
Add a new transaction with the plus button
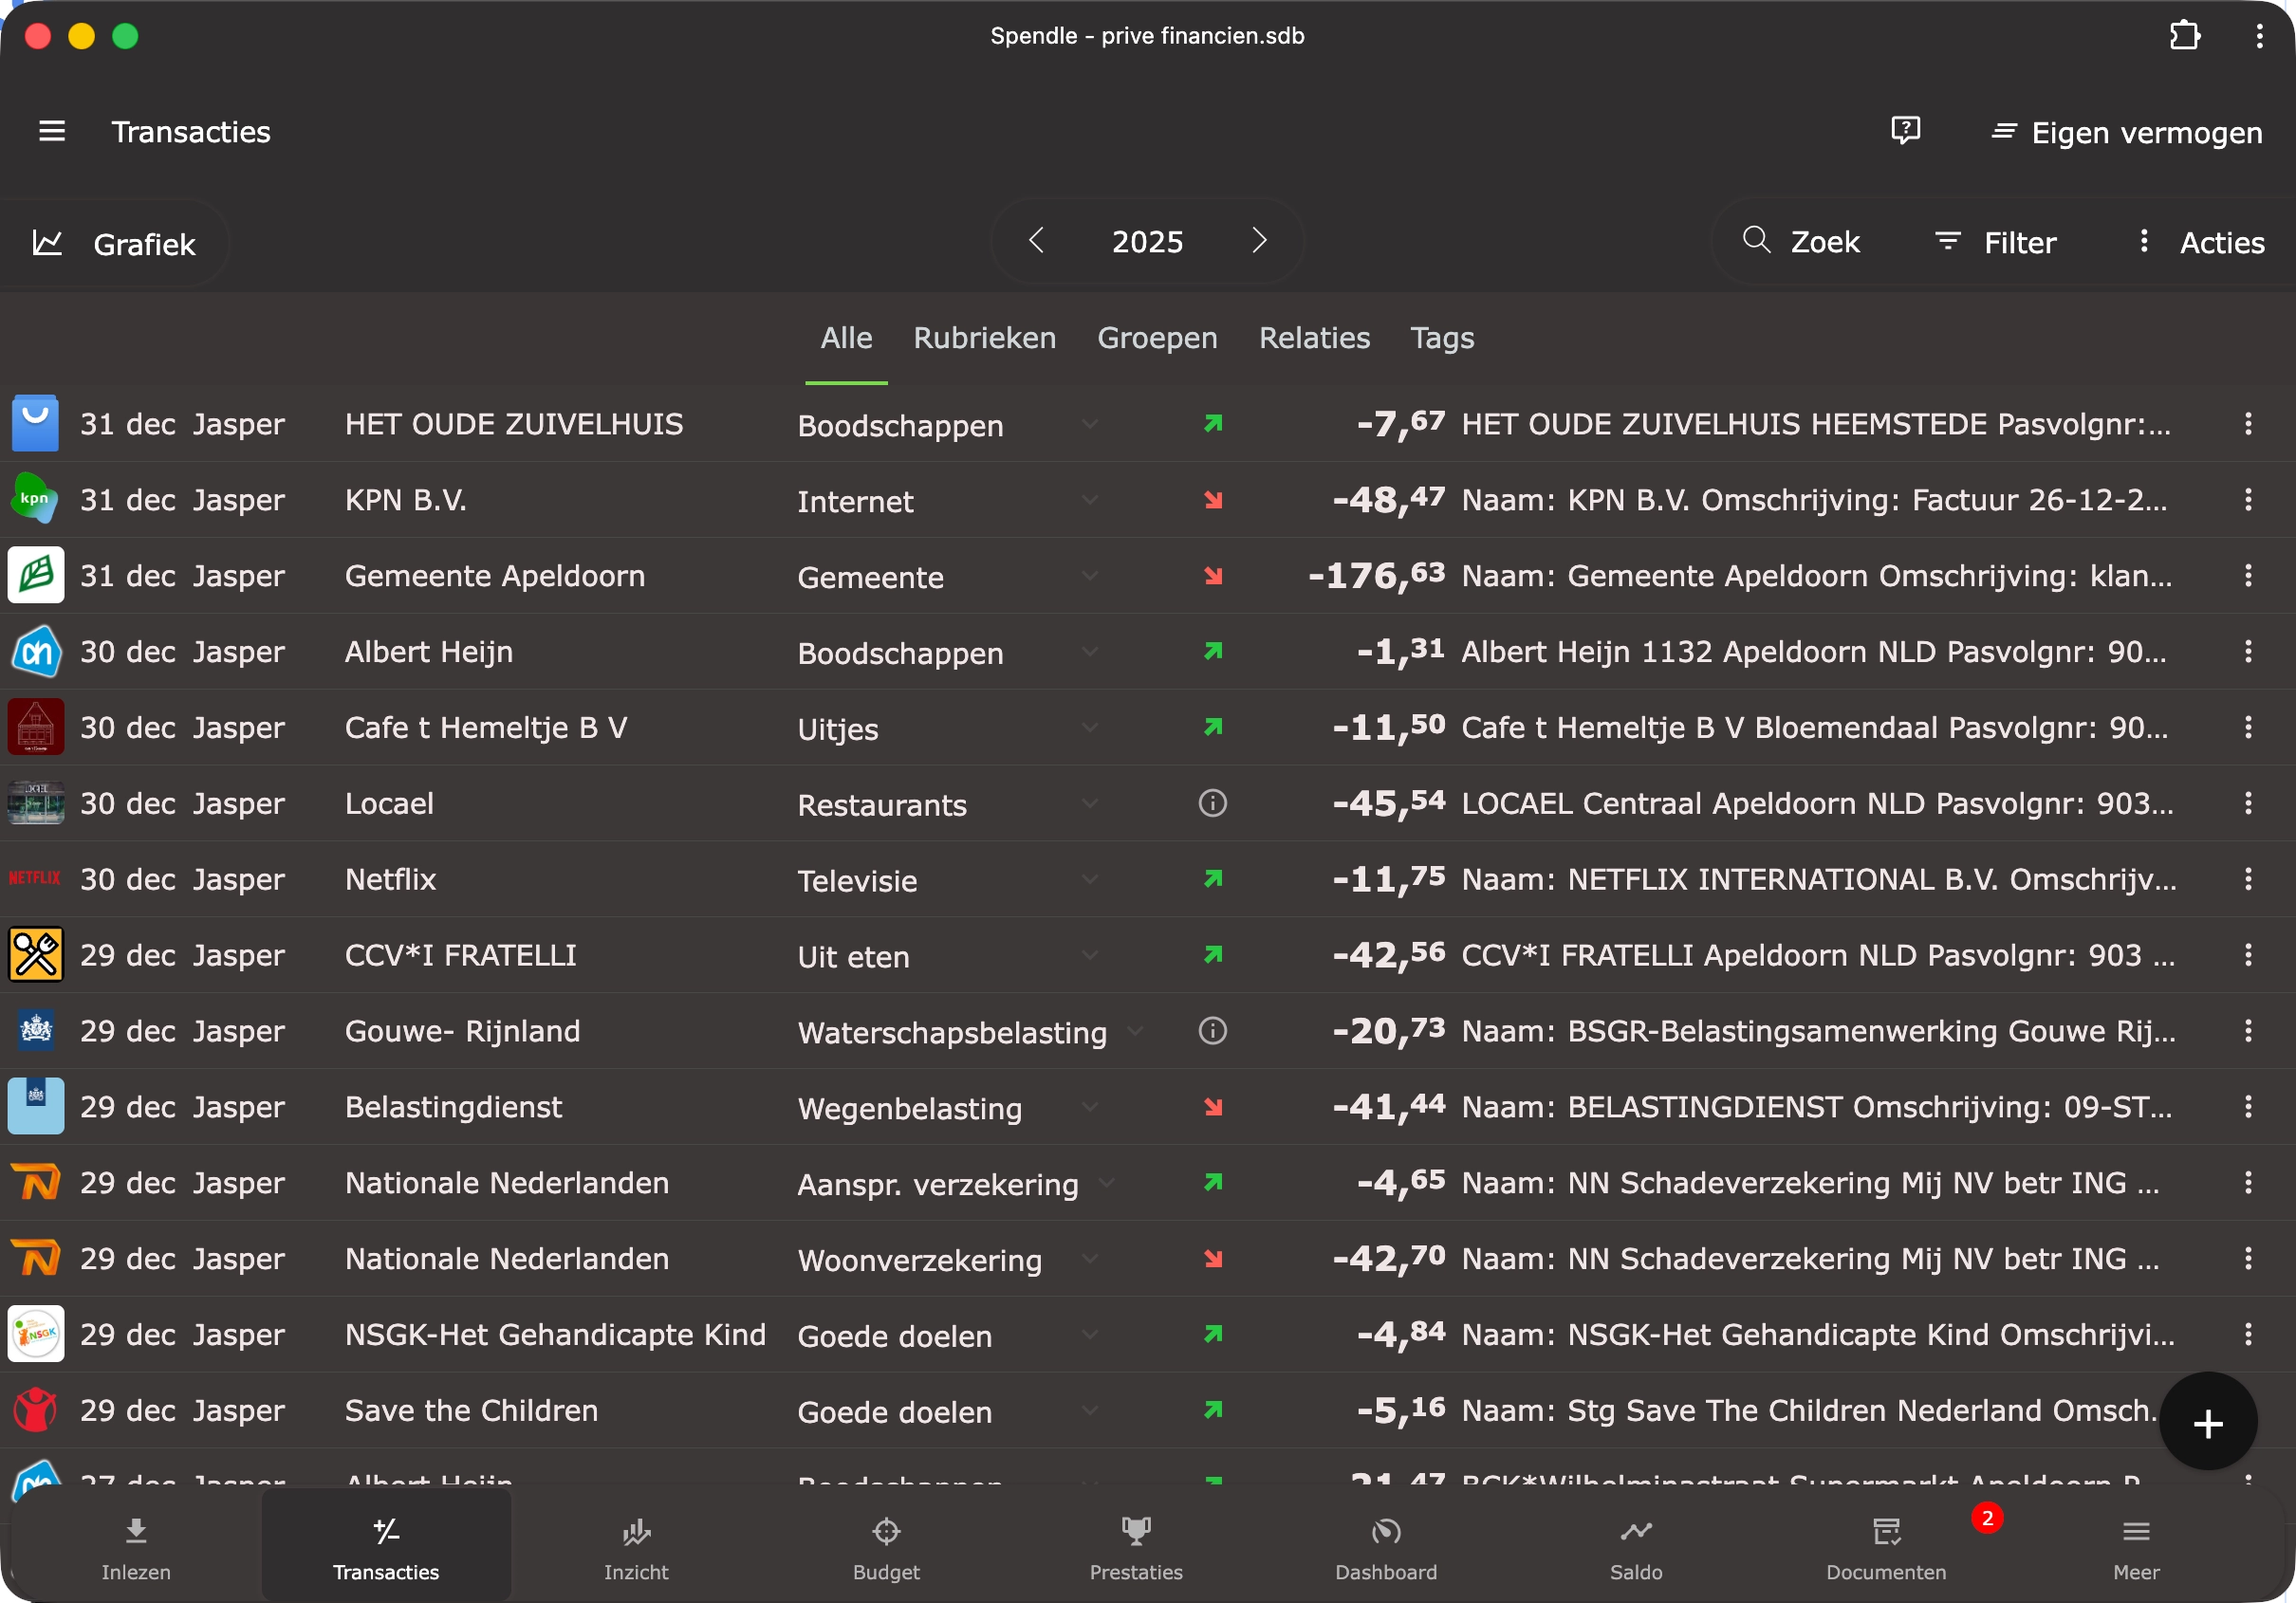(x=2208, y=1423)
